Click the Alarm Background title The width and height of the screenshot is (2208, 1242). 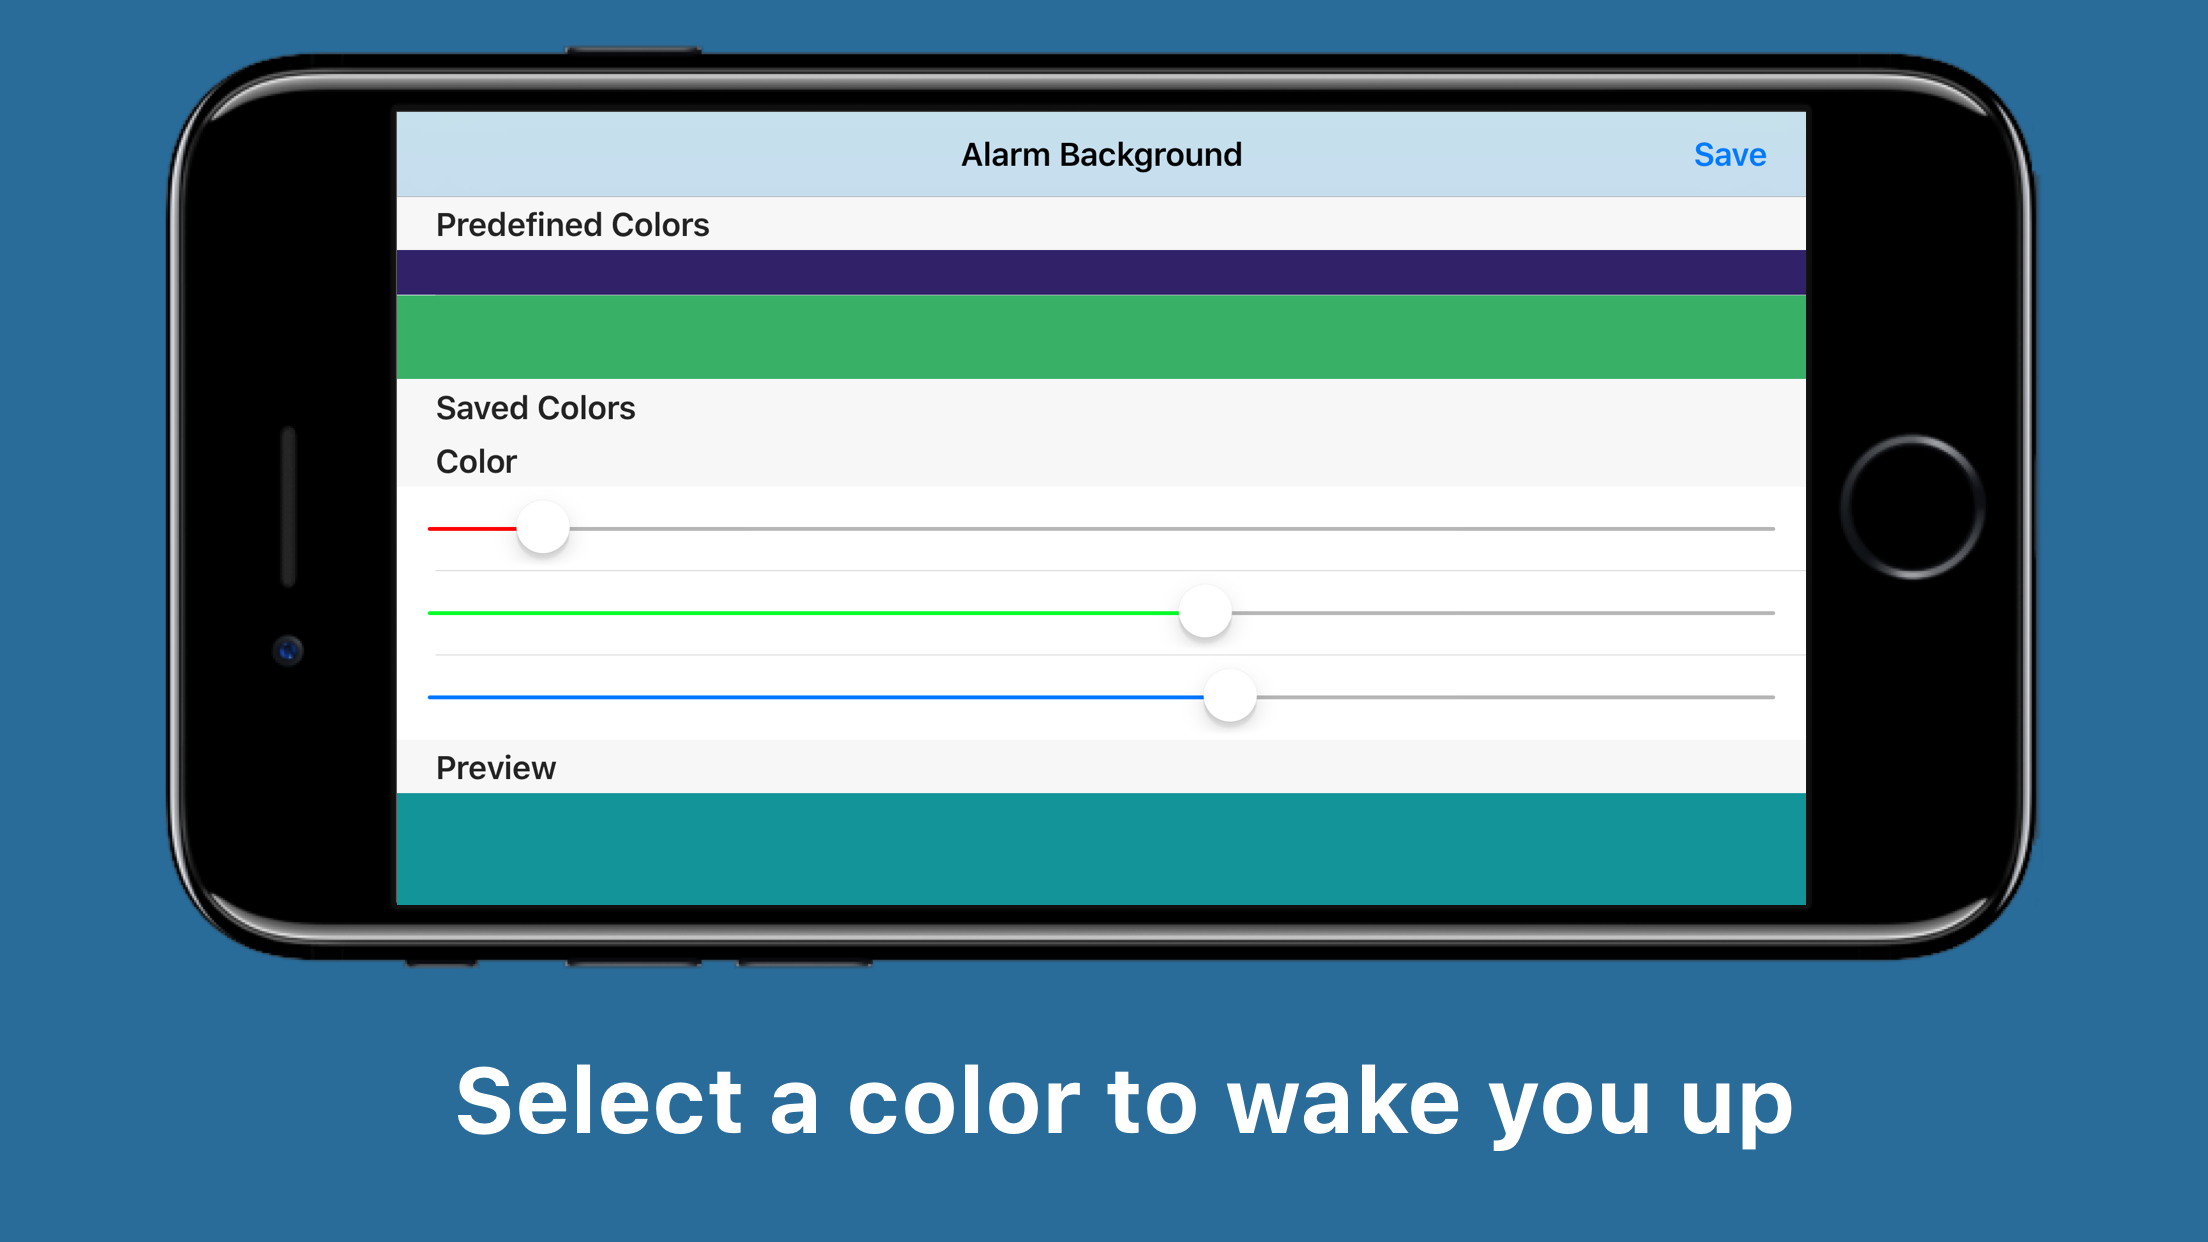(x=1101, y=154)
